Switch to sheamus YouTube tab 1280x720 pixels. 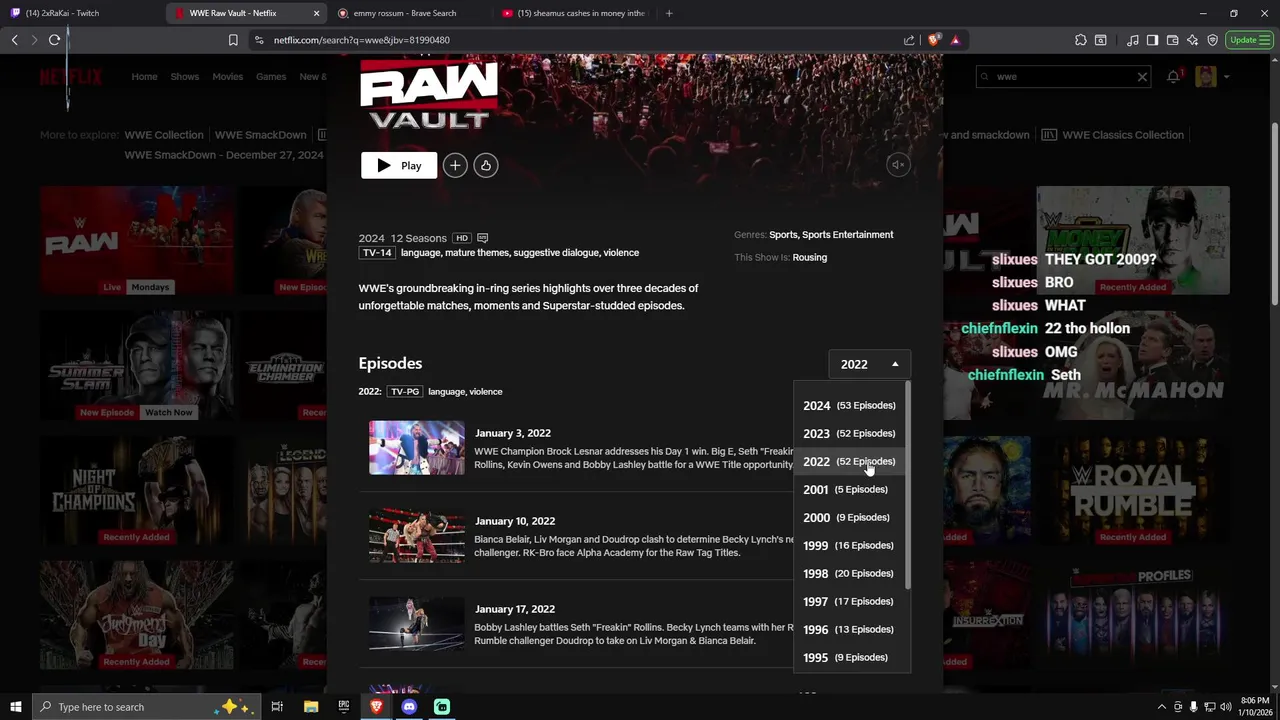point(575,13)
